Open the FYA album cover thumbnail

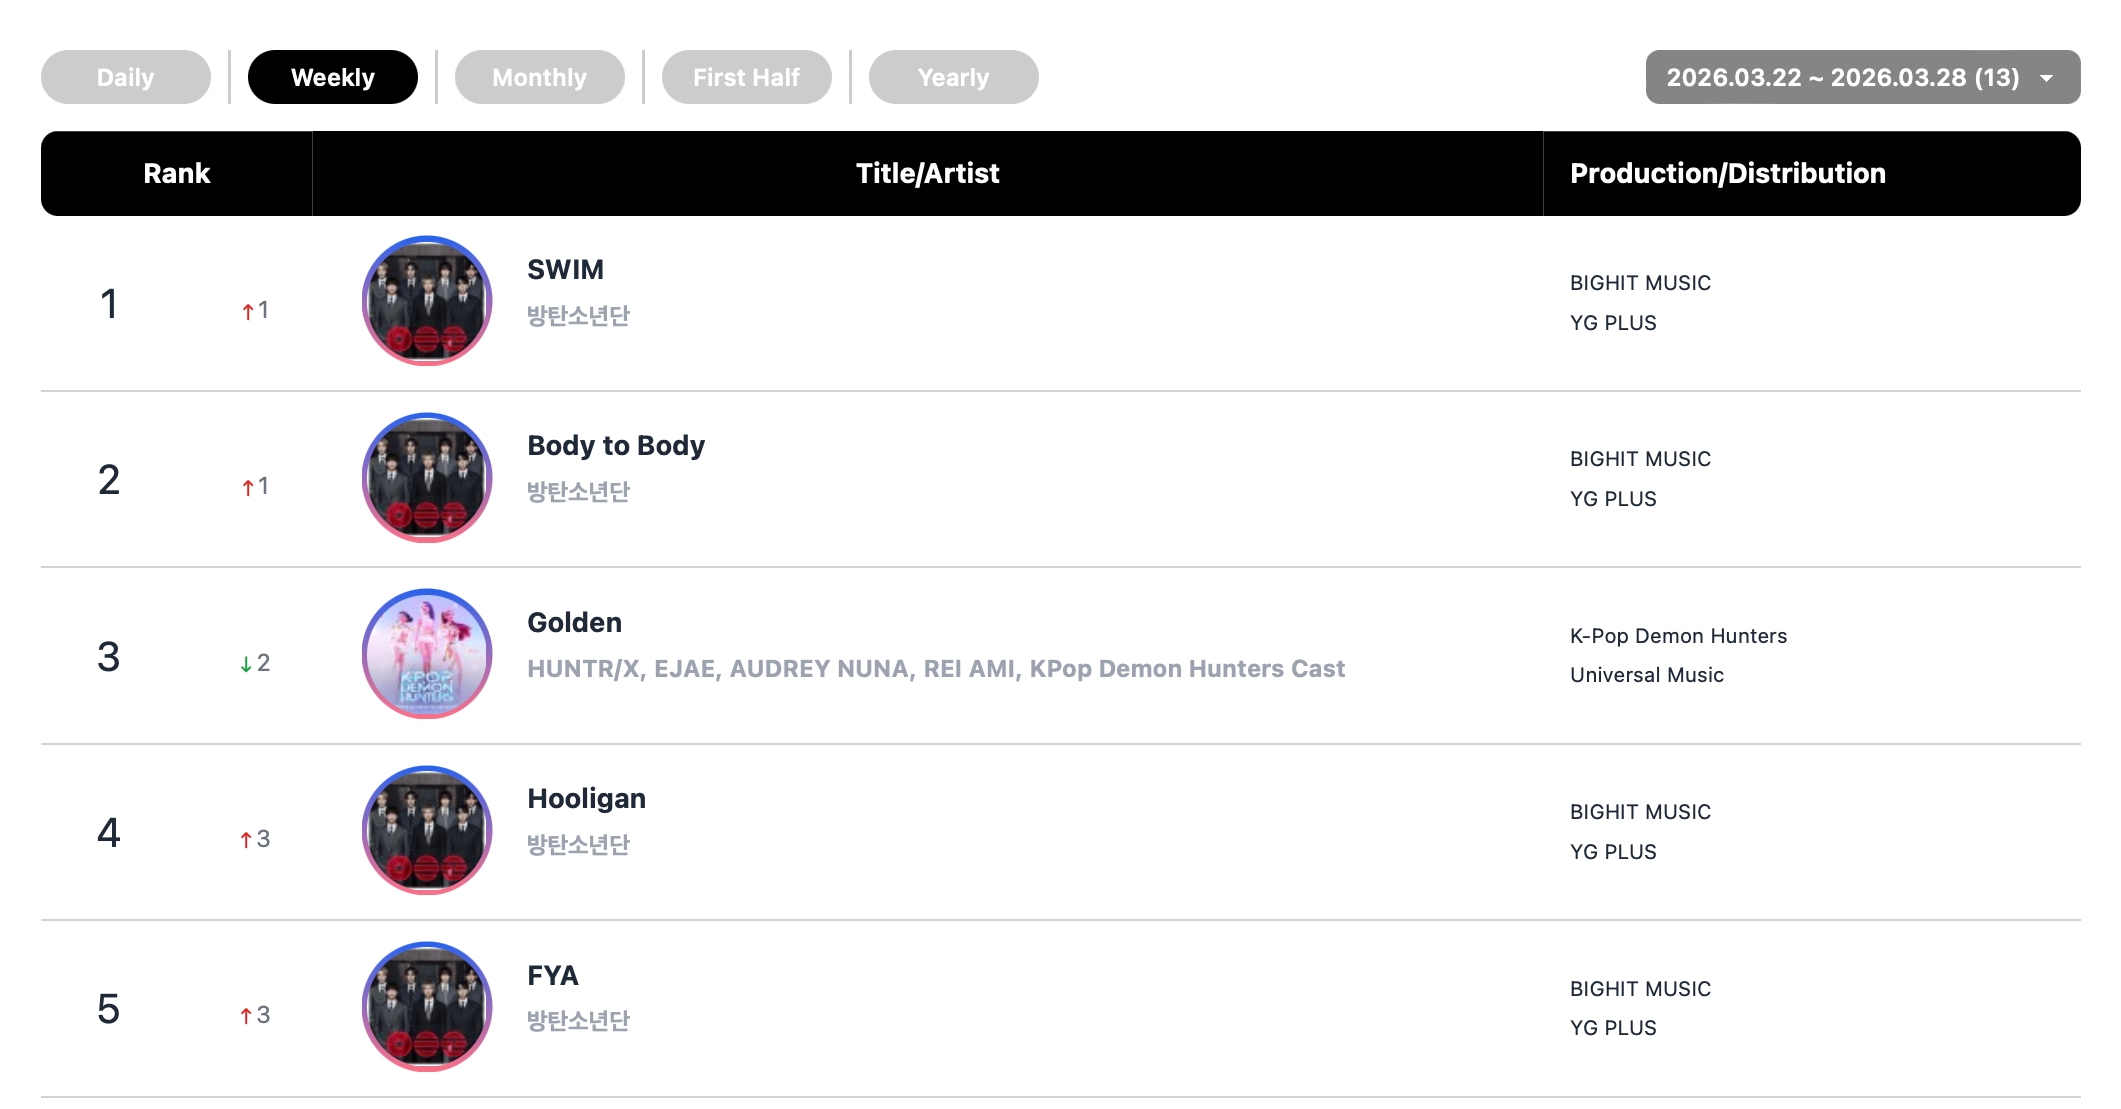pyautogui.click(x=427, y=1007)
